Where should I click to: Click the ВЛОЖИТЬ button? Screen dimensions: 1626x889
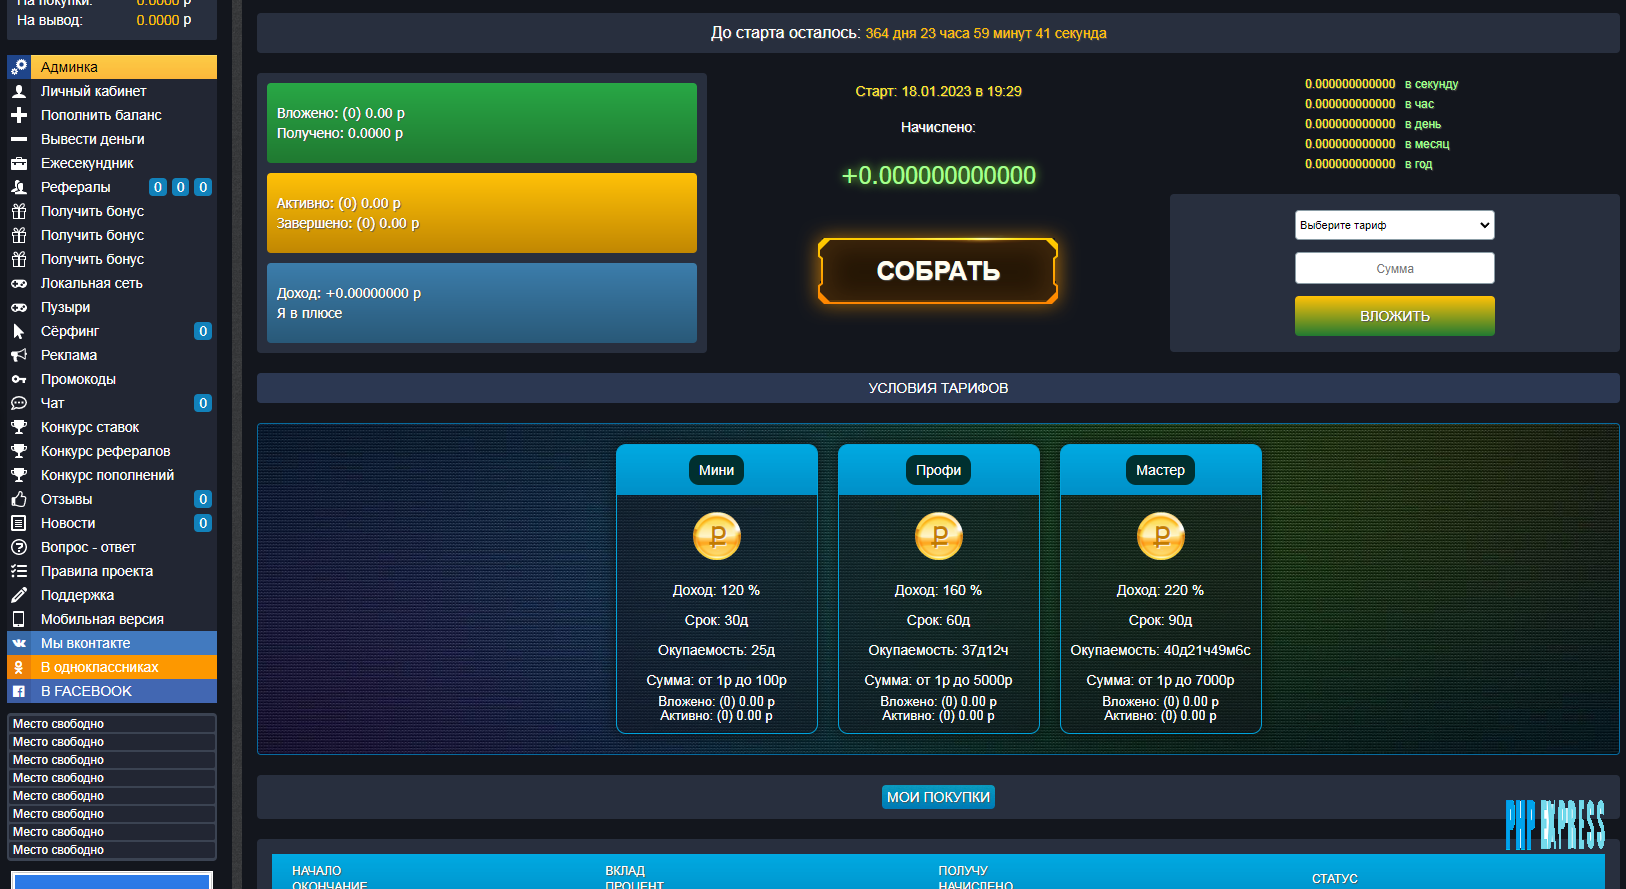[x=1394, y=316]
